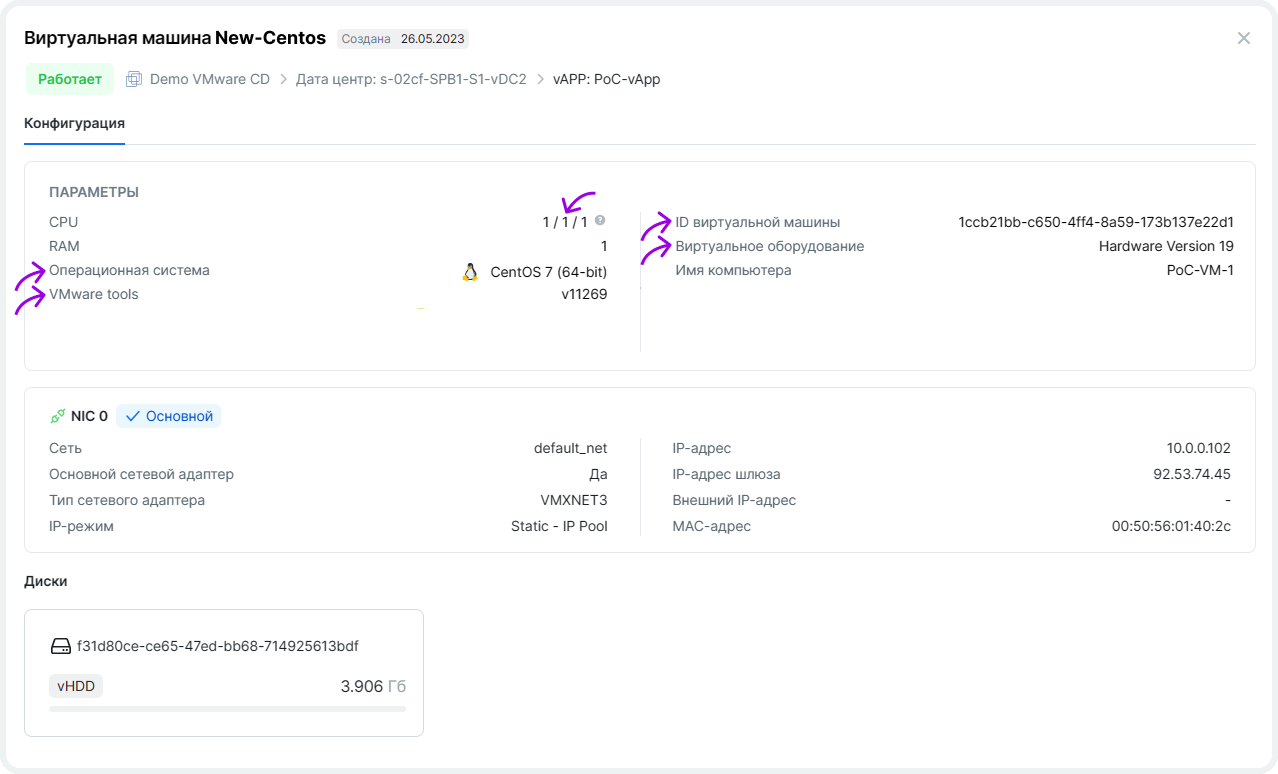Open the Конфигурация tab

click(74, 123)
